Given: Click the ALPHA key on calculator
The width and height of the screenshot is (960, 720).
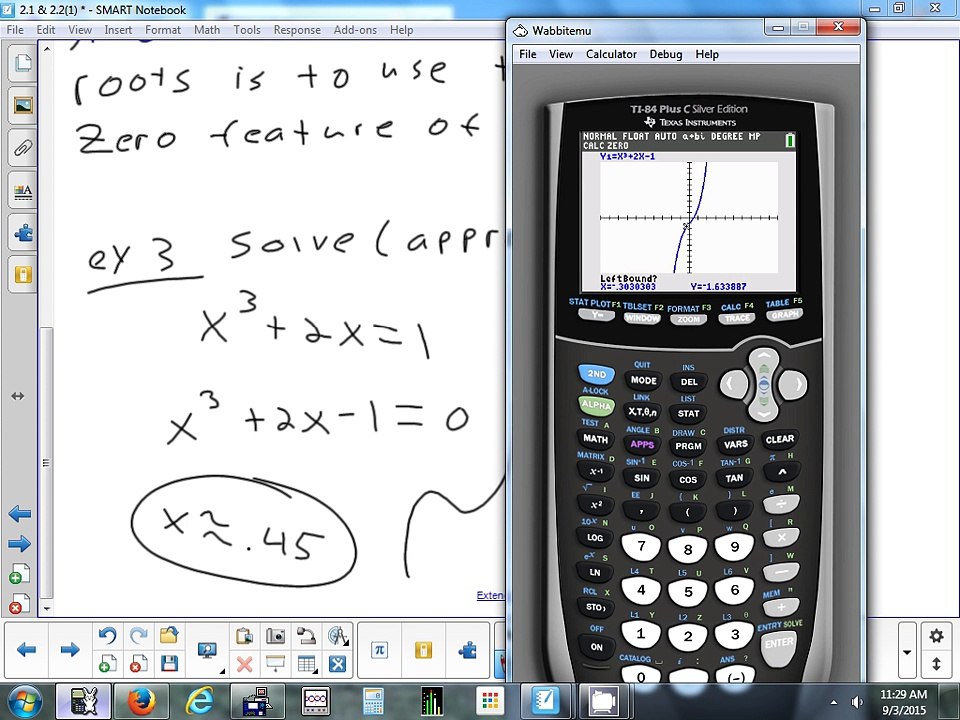Looking at the screenshot, I should 596,405.
